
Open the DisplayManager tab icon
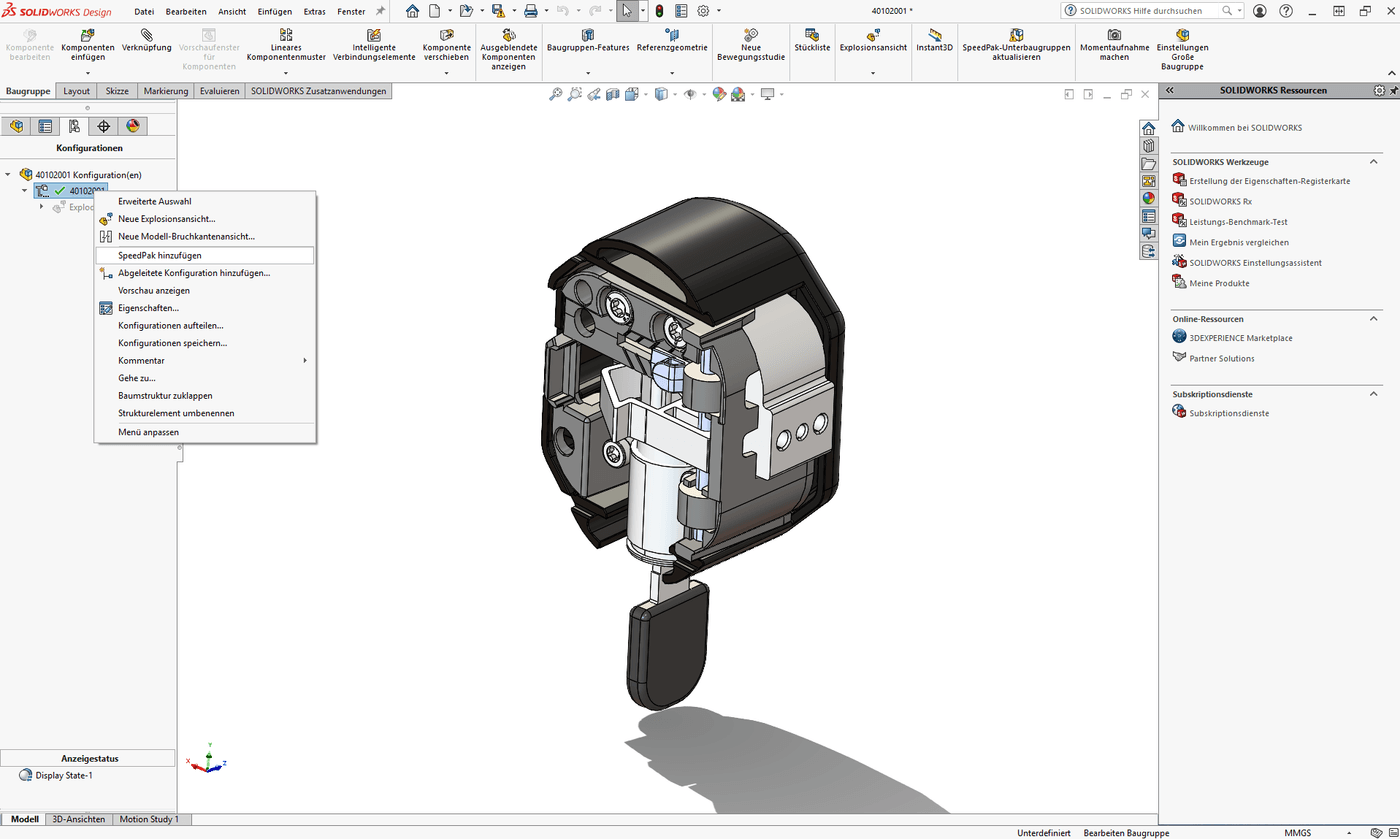pyautogui.click(x=132, y=126)
